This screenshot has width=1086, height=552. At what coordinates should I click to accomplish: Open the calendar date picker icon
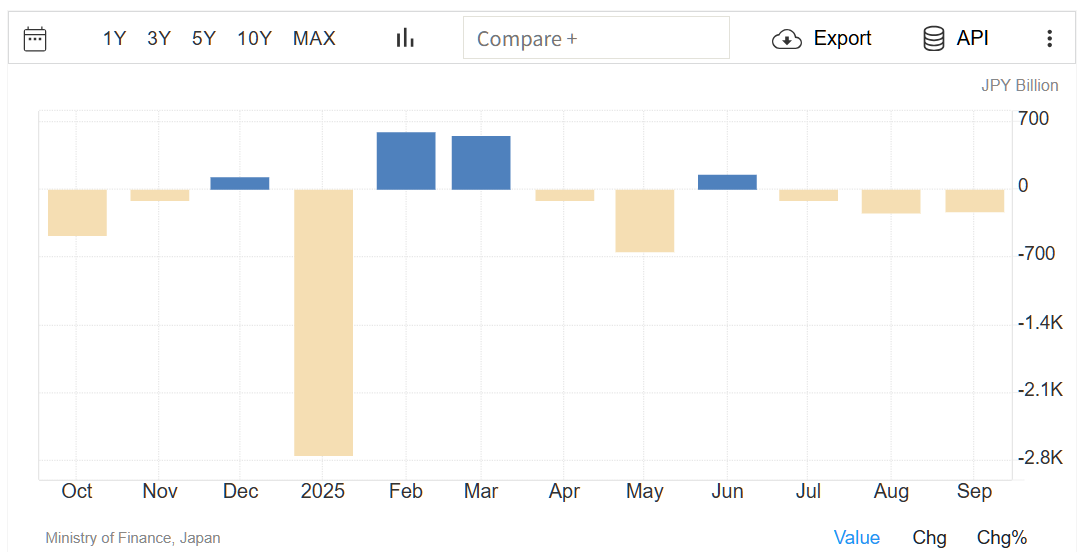click(x=35, y=39)
